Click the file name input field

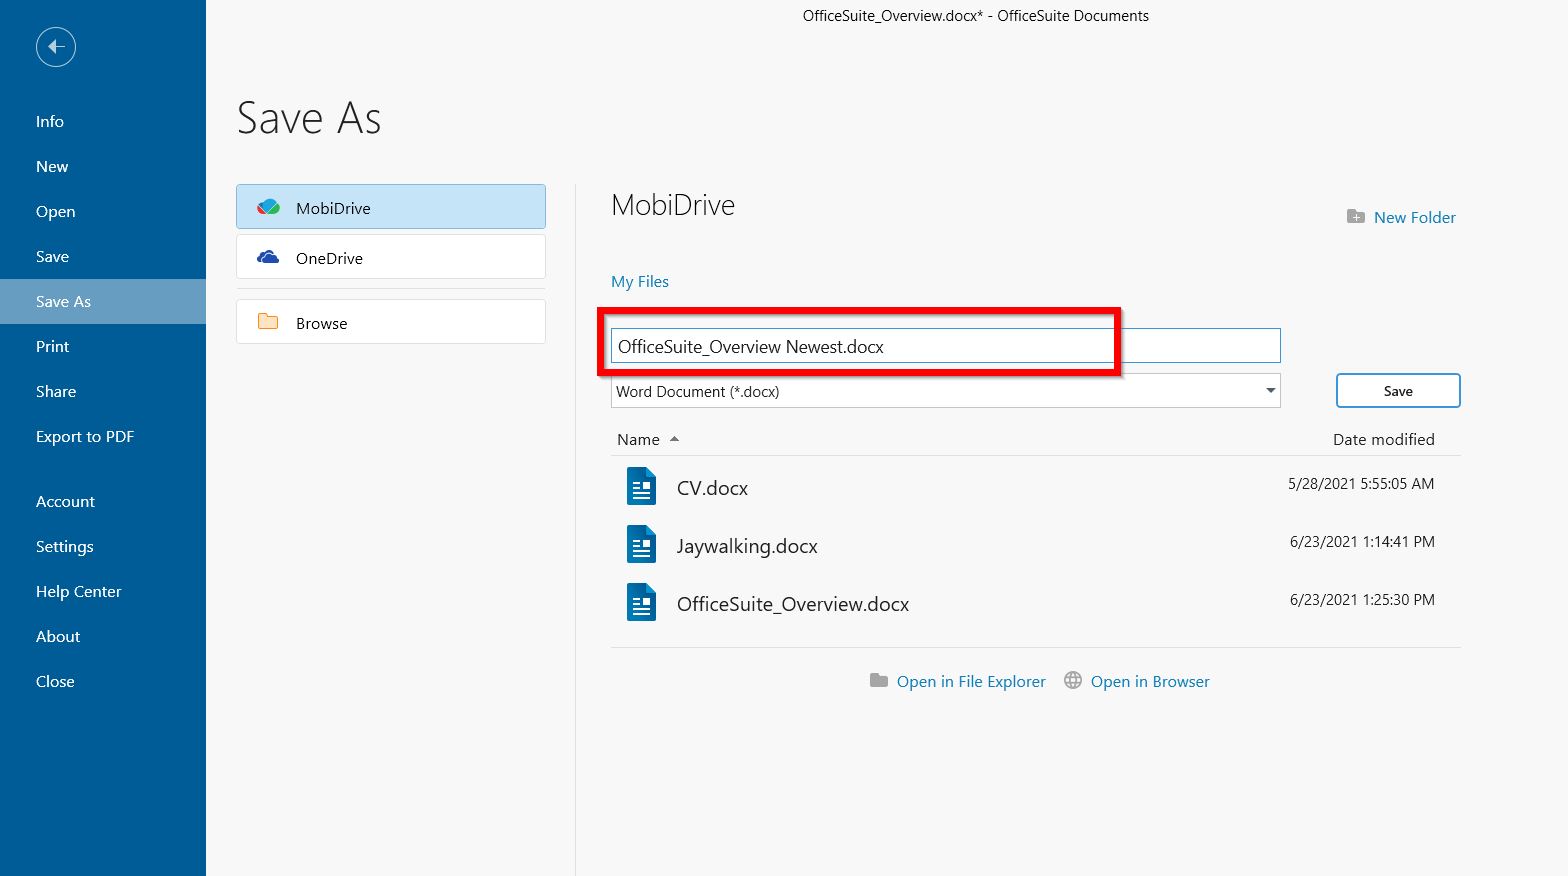[x=945, y=346]
